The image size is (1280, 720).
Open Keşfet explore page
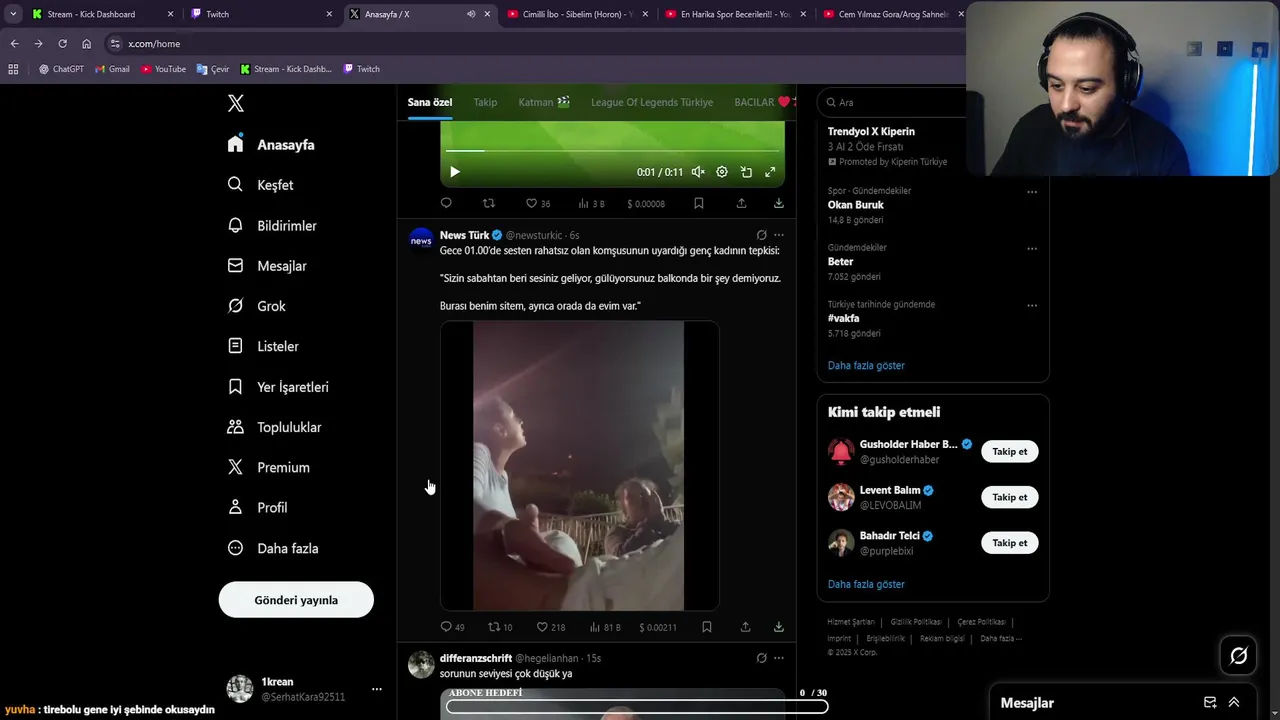(x=260, y=185)
